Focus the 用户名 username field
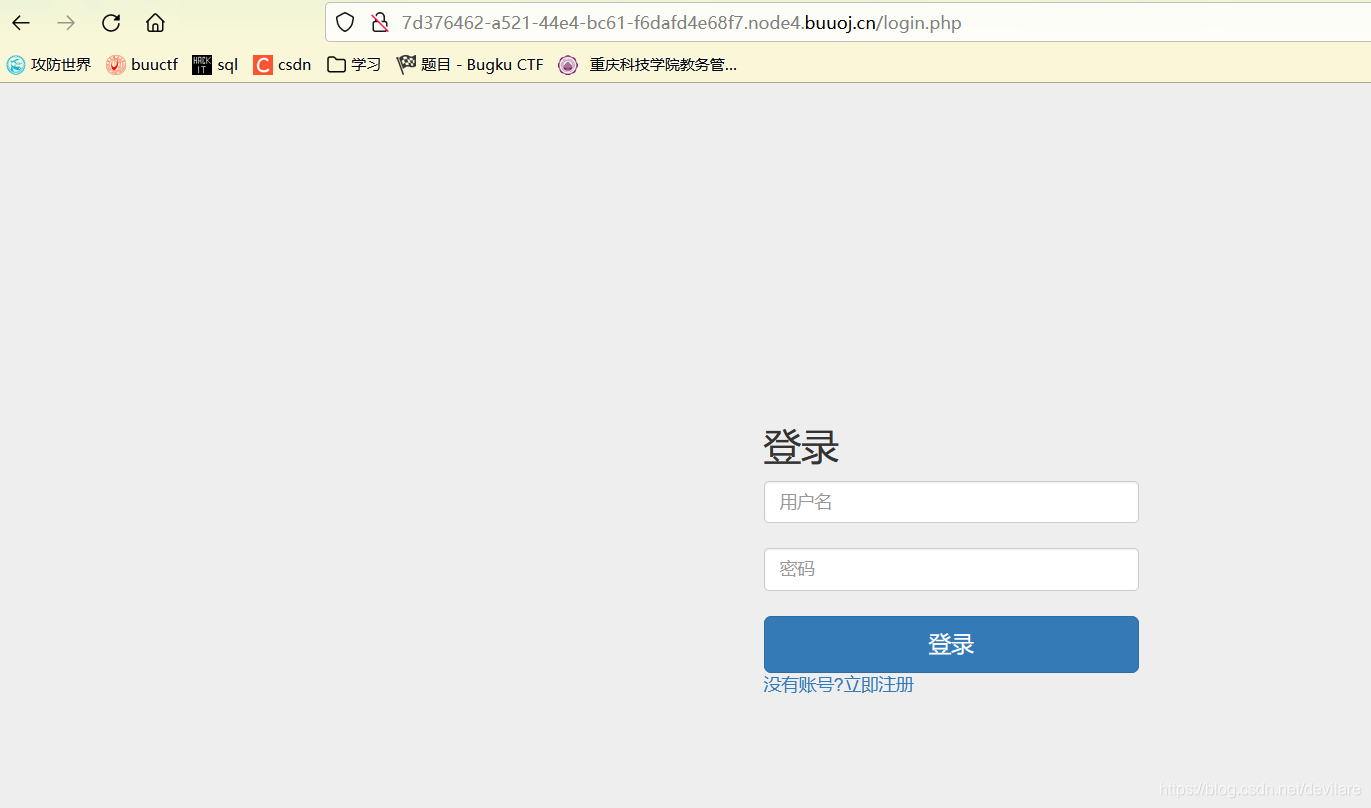Image resolution: width=1371 pixels, height=808 pixels. coord(950,501)
